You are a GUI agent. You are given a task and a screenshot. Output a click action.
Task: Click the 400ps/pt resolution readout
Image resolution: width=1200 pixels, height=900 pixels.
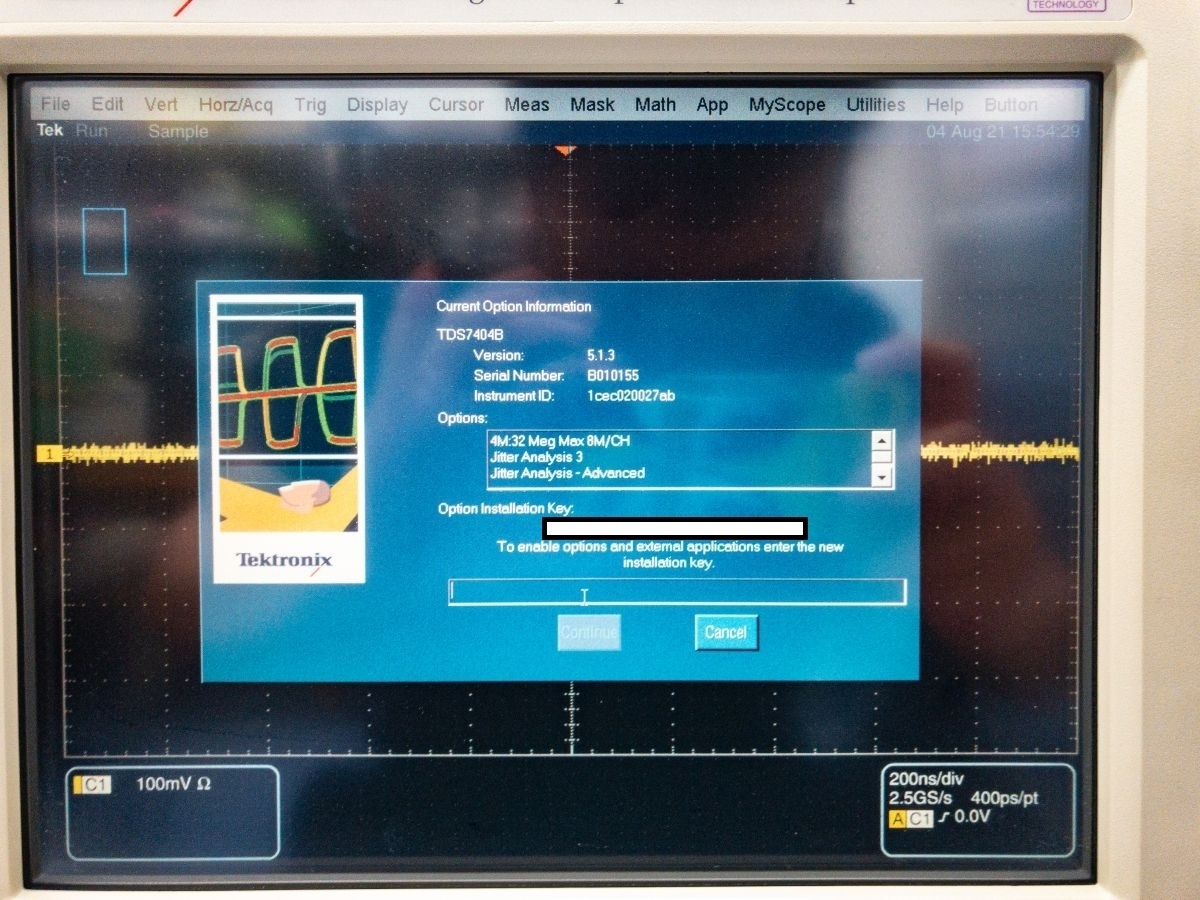1004,799
